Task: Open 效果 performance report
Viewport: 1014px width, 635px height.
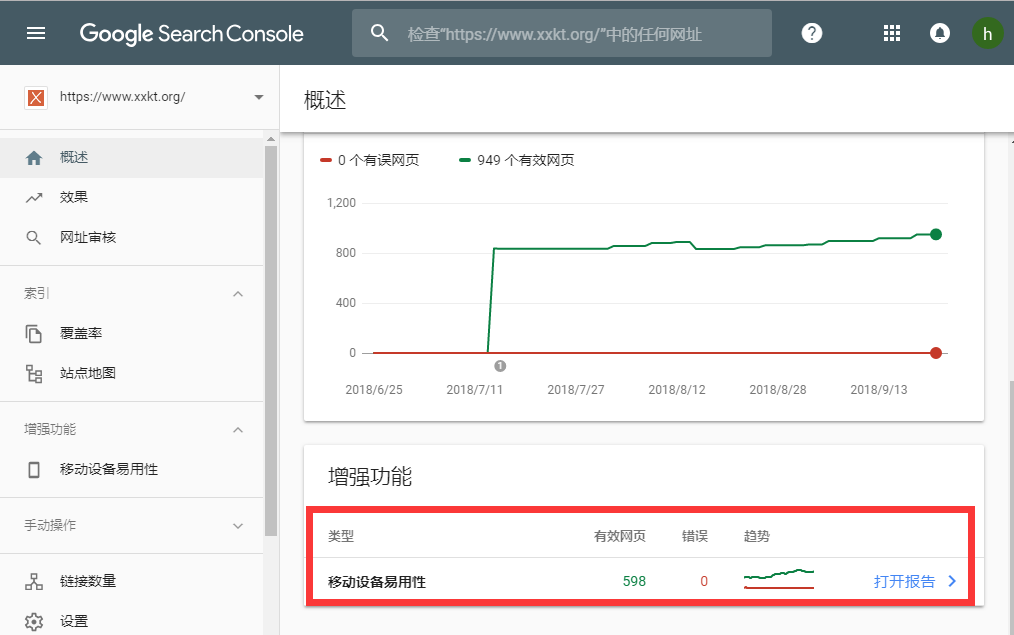Action: click(x=131, y=197)
